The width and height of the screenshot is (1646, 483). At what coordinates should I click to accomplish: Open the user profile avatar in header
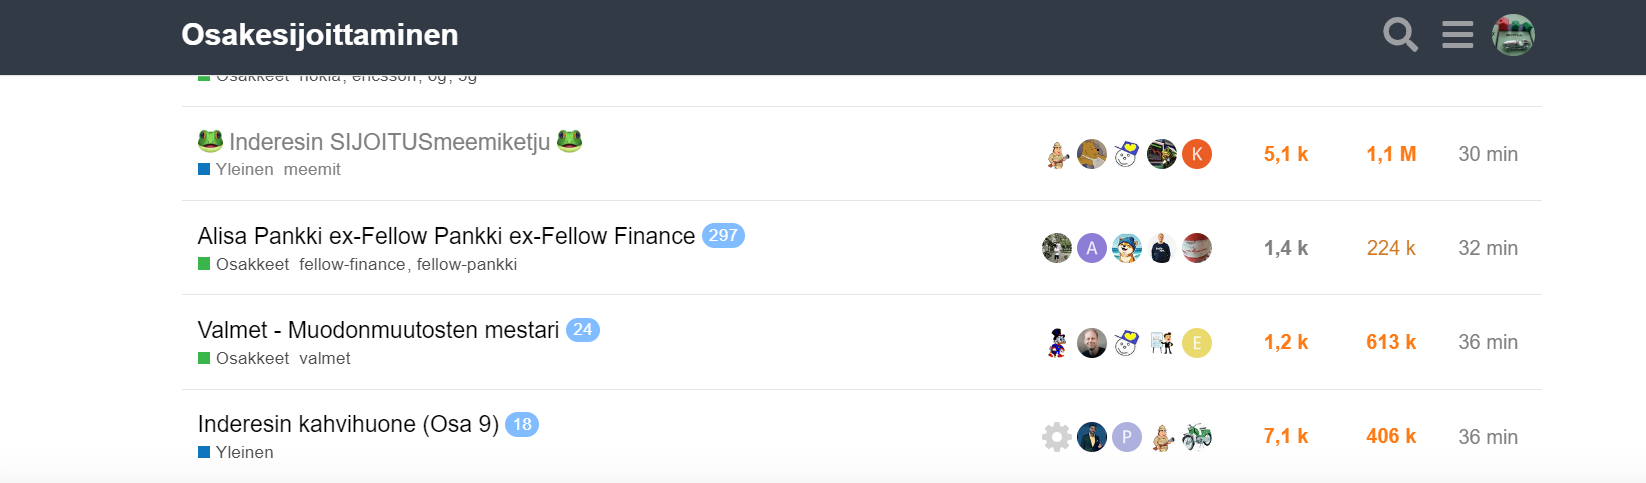click(x=1513, y=35)
